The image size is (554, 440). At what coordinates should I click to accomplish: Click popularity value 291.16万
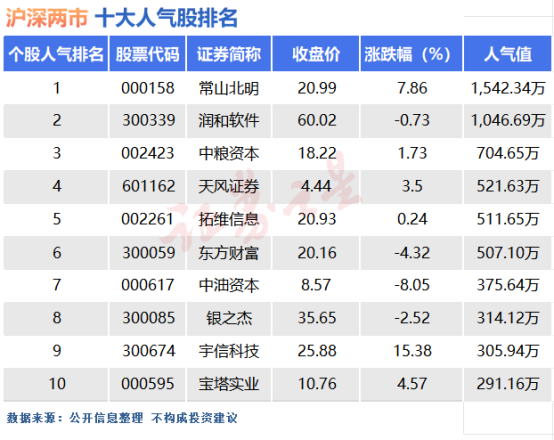[508, 384]
